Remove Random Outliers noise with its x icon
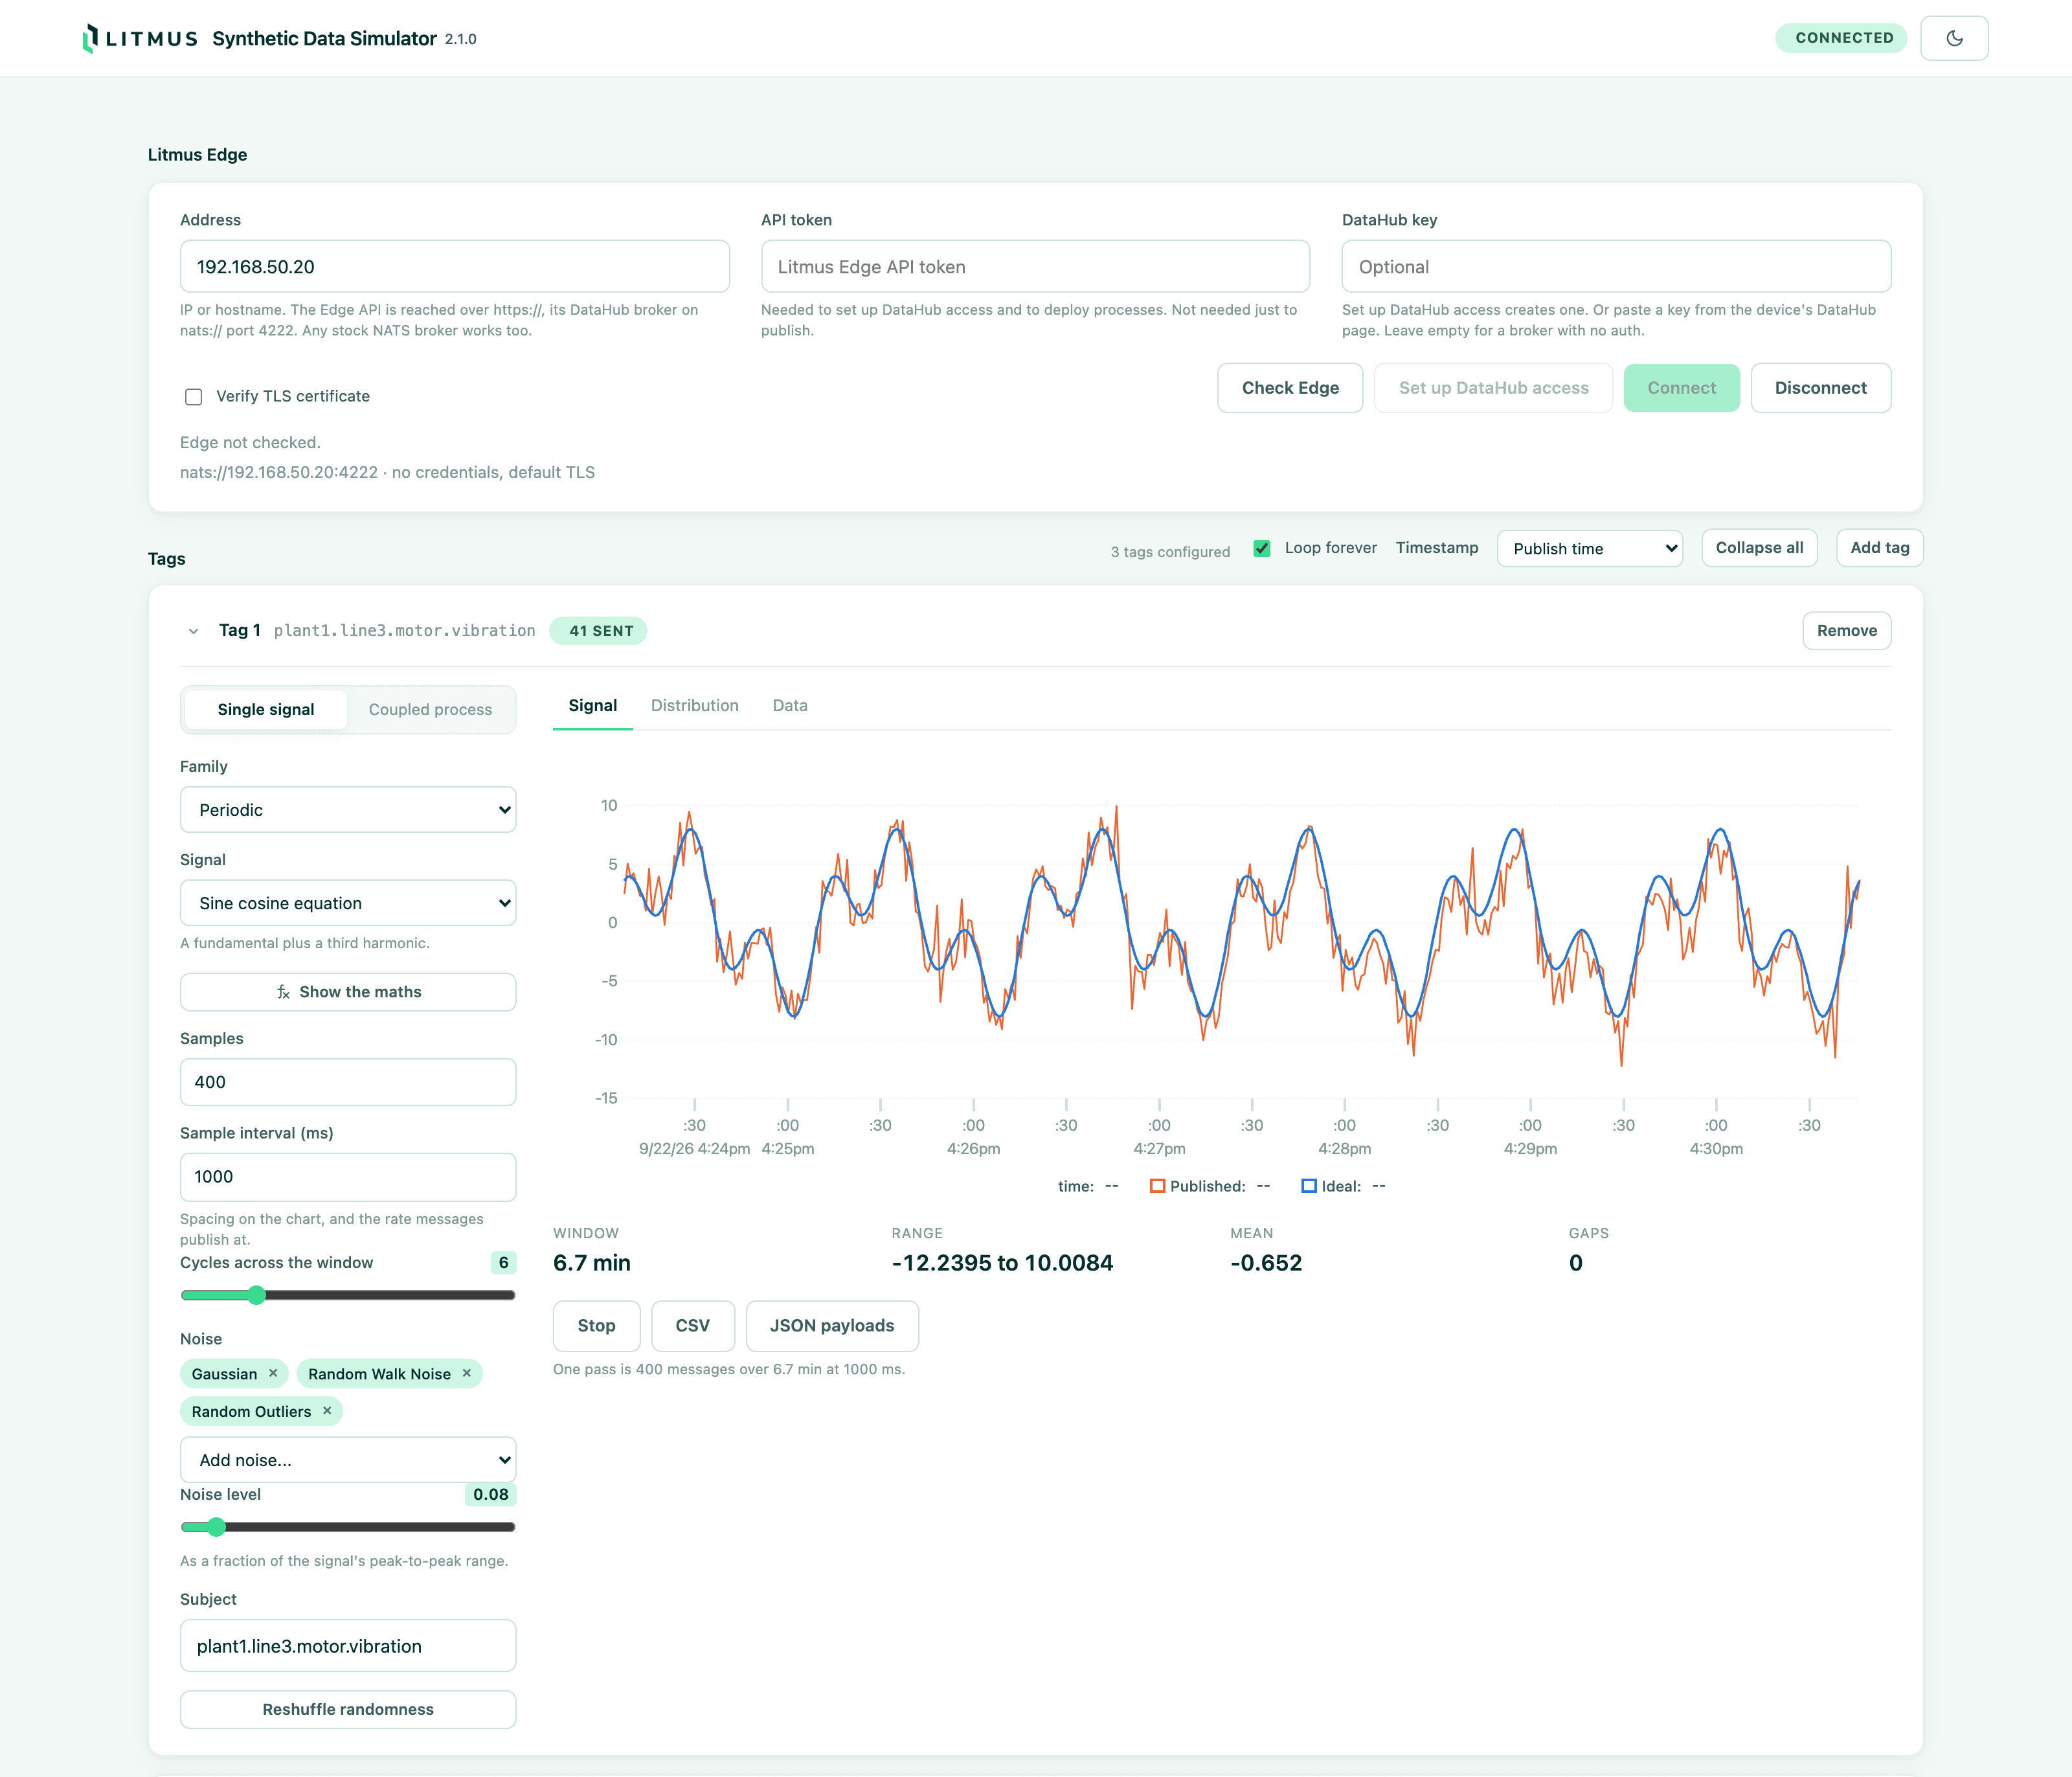The image size is (2072, 1777). coord(327,1411)
